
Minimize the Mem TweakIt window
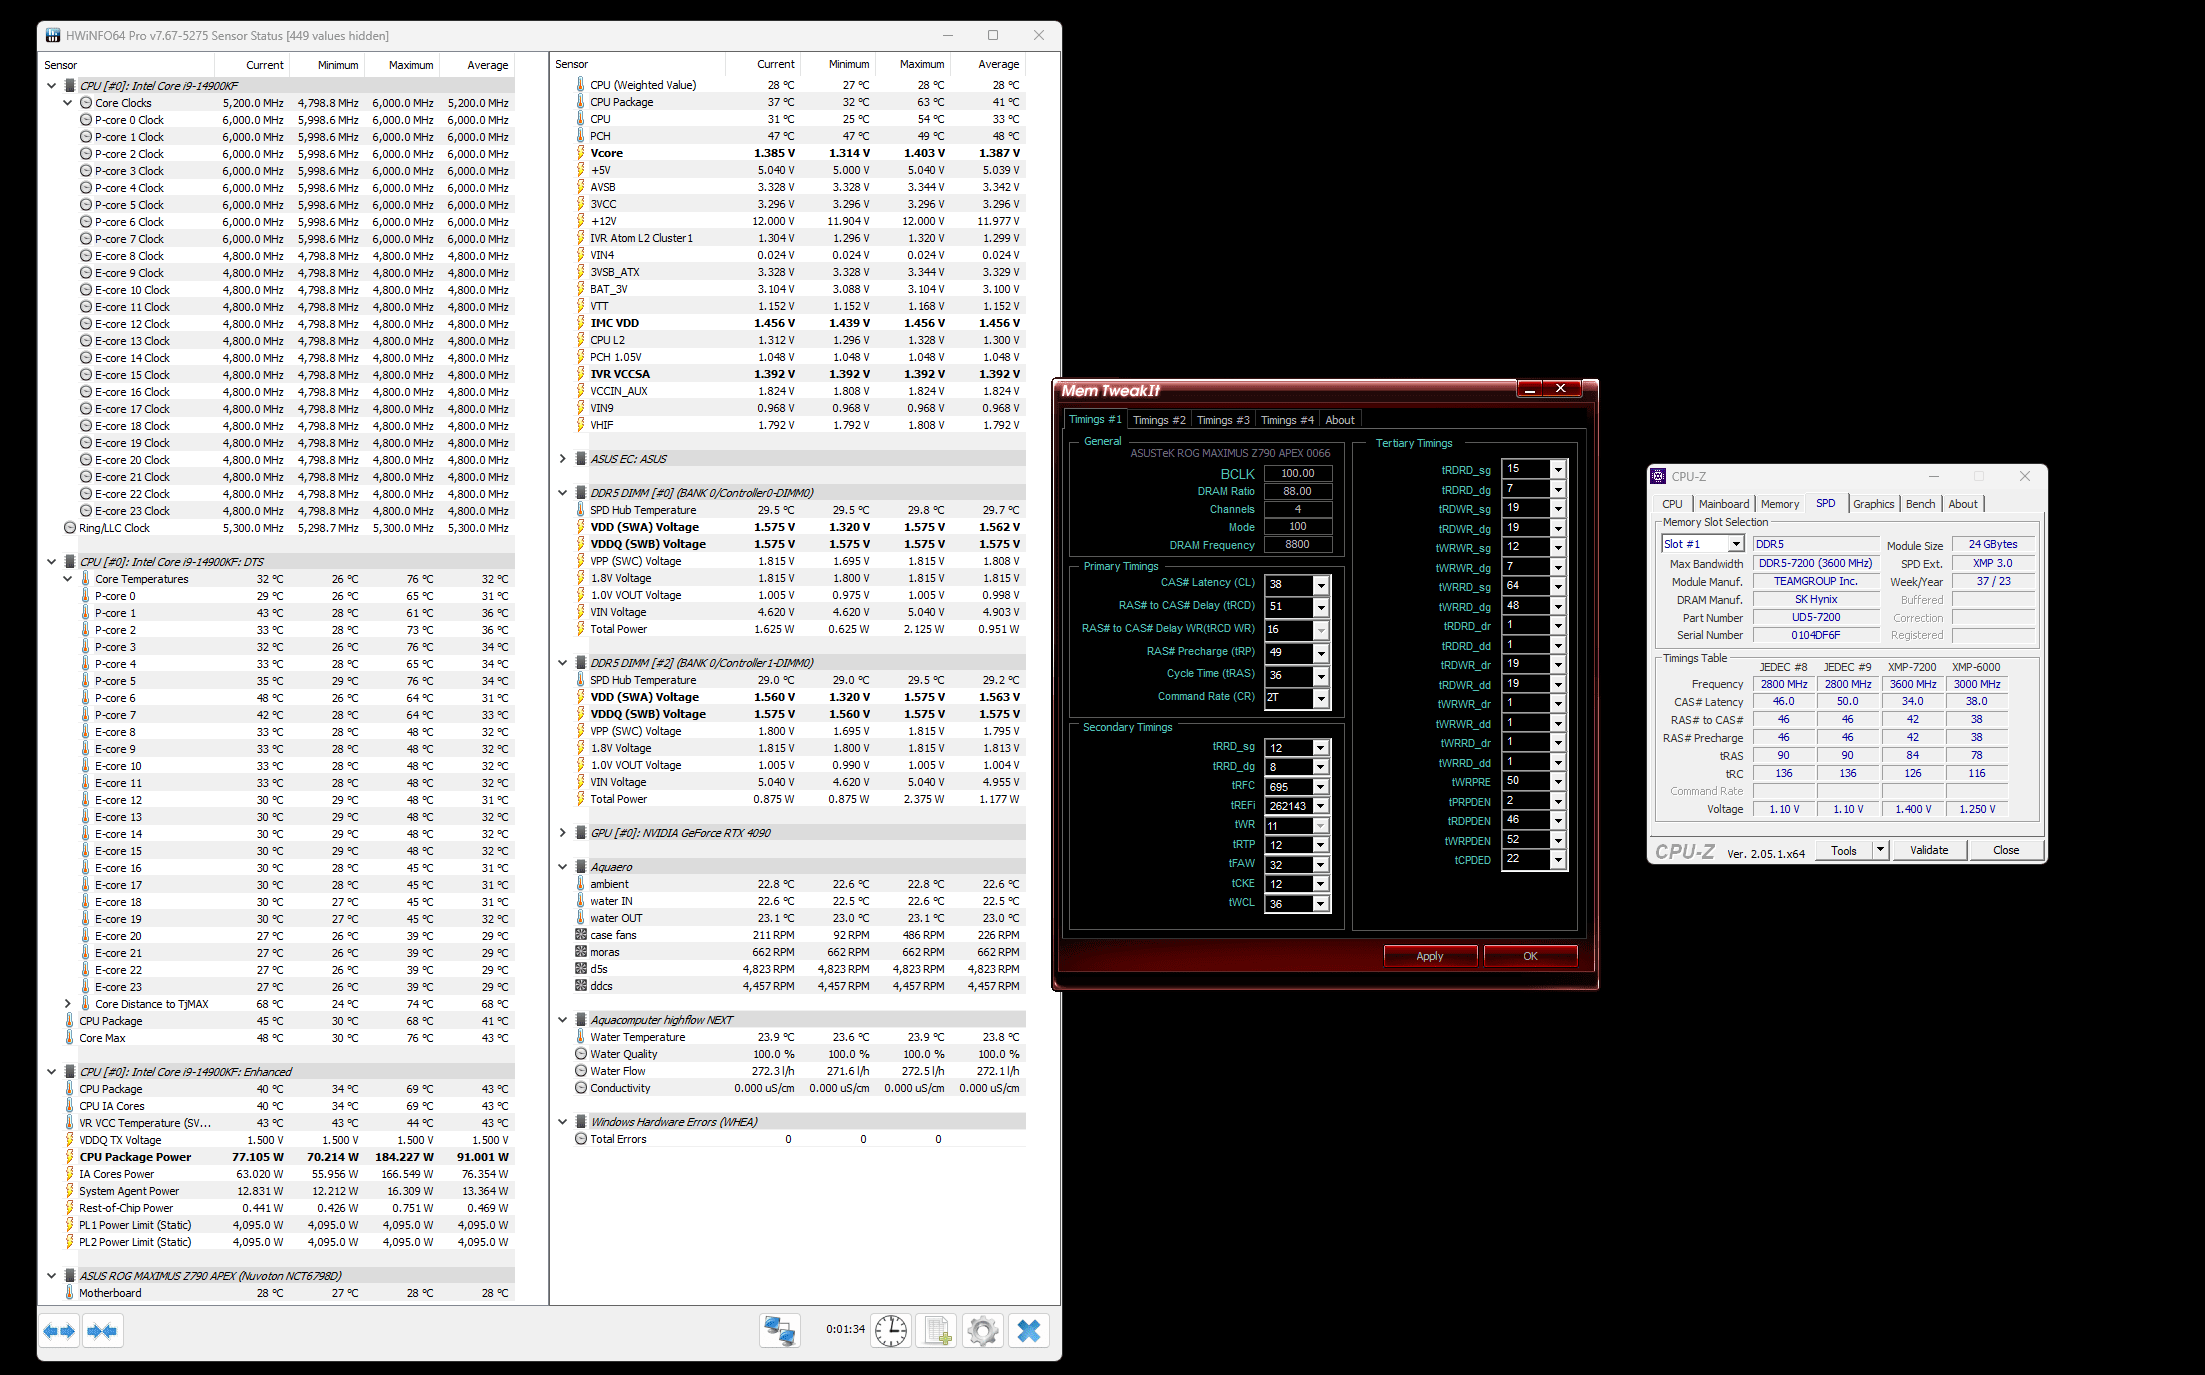[1529, 388]
